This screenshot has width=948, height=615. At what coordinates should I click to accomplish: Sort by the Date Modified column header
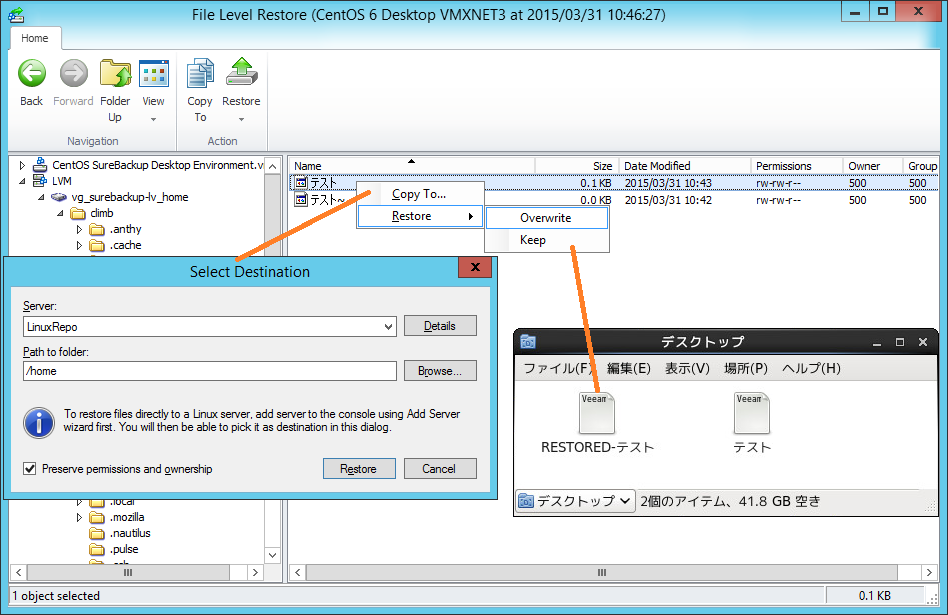click(x=685, y=166)
